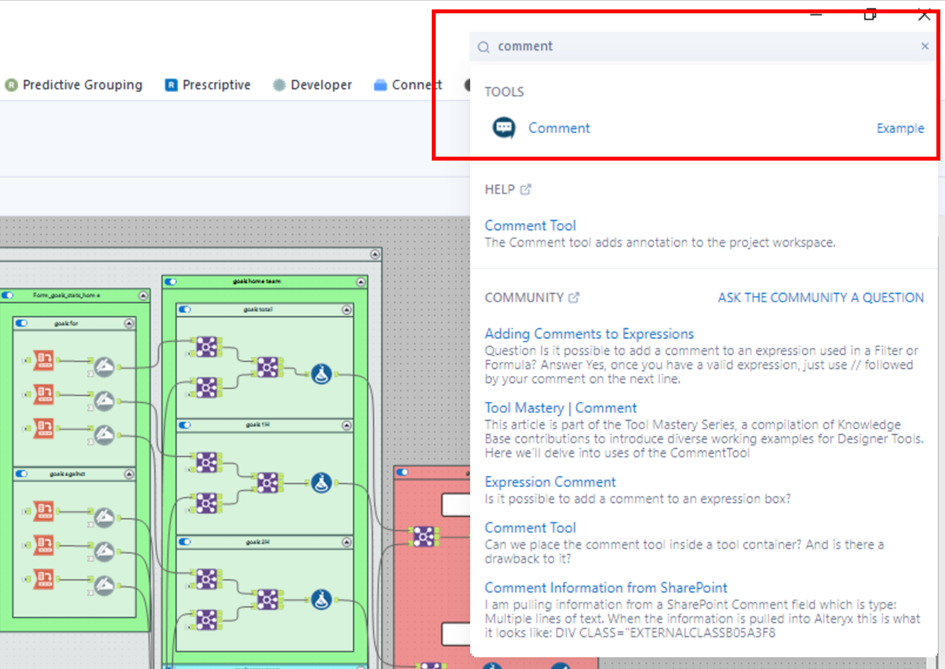Disable the goals for container
The height and width of the screenshot is (669, 945).
pyautogui.click(x=22, y=323)
